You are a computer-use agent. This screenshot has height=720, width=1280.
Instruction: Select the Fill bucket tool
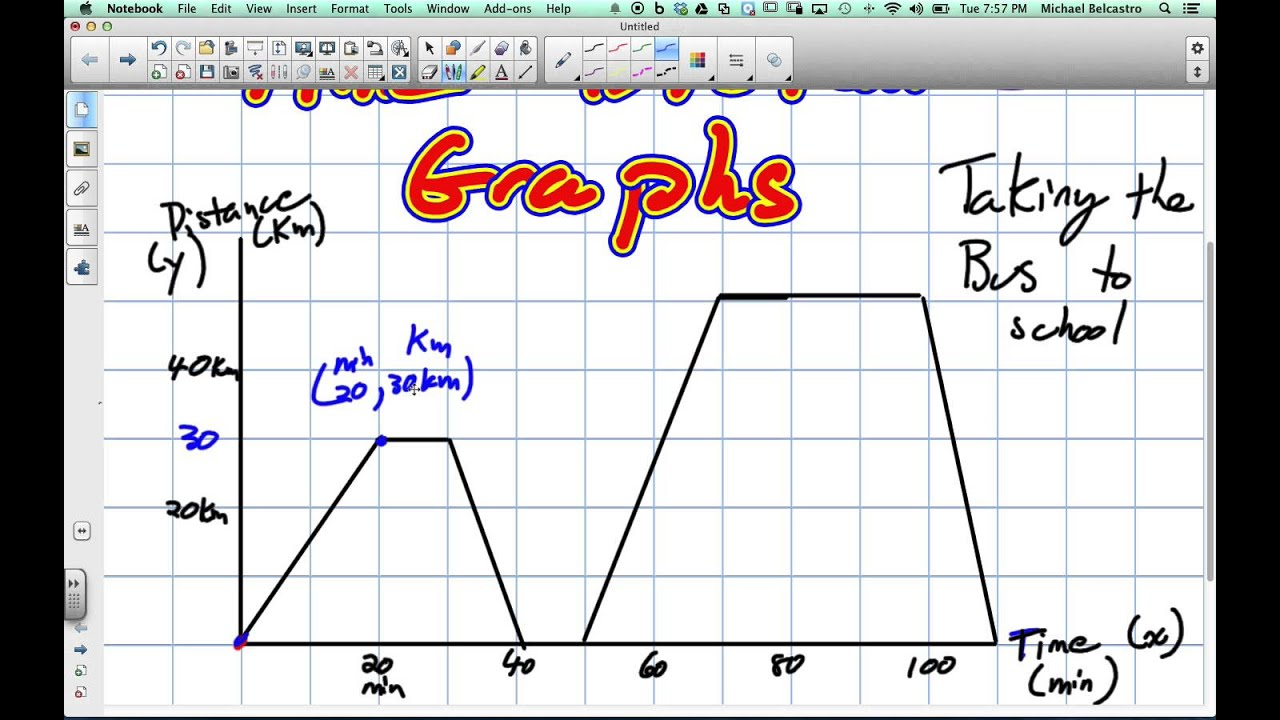pos(526,48)
